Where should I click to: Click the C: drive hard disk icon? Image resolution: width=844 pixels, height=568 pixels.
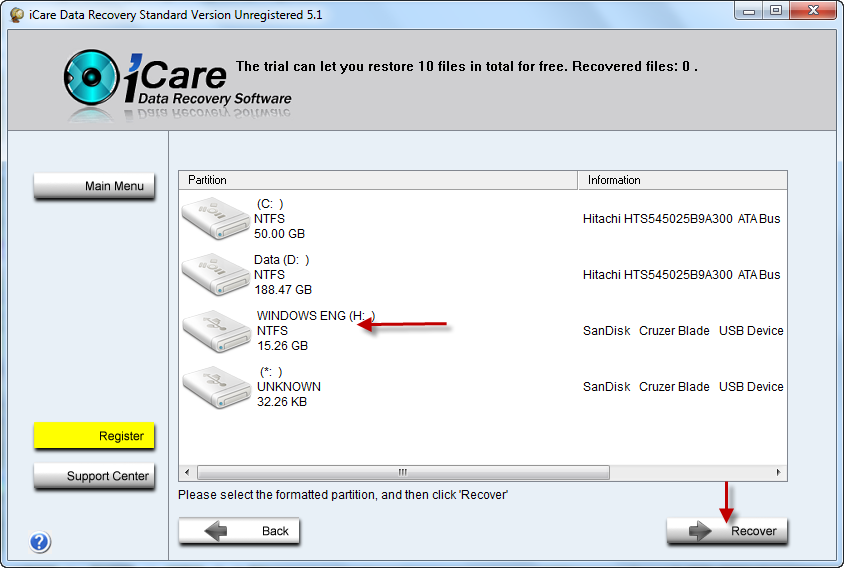point(215,218)
